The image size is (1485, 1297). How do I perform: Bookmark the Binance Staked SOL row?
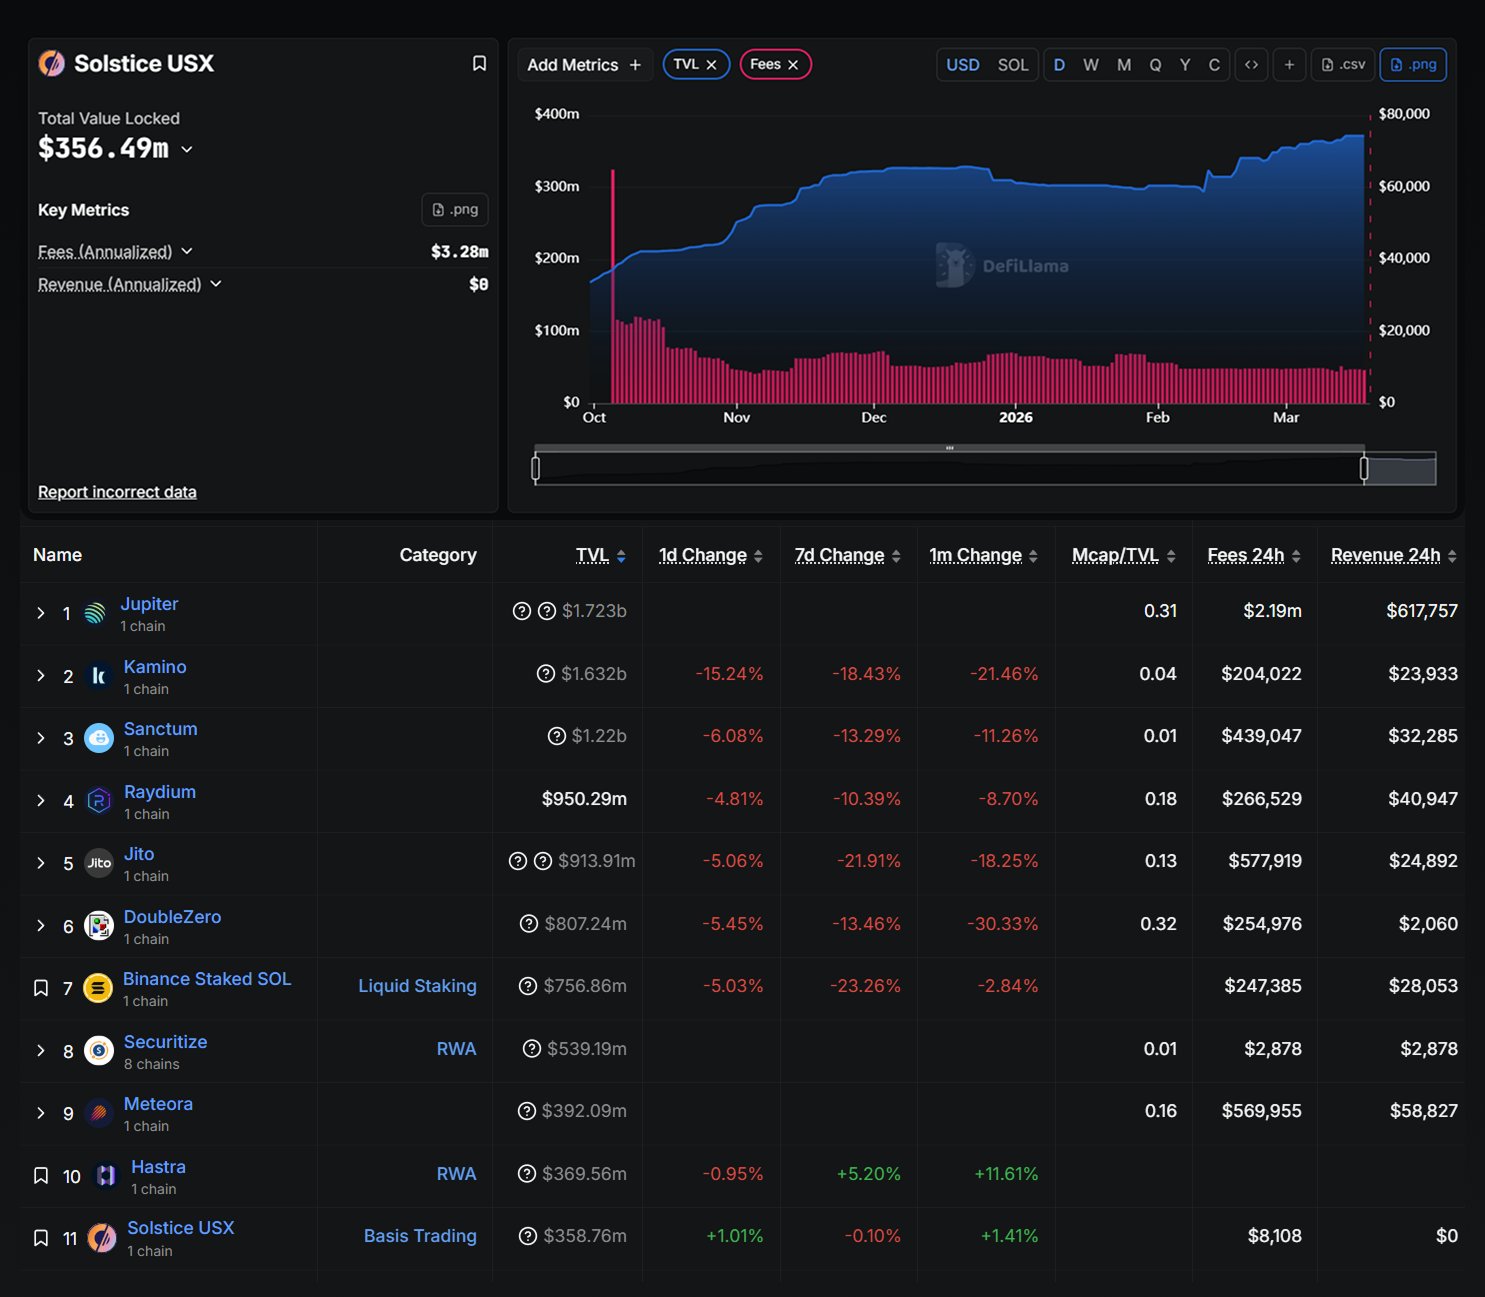(41, 988)
